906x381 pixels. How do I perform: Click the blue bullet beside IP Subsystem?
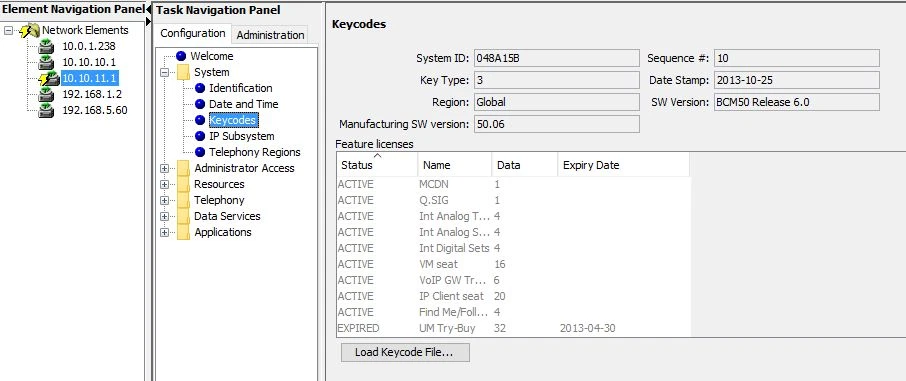(200, 136)
